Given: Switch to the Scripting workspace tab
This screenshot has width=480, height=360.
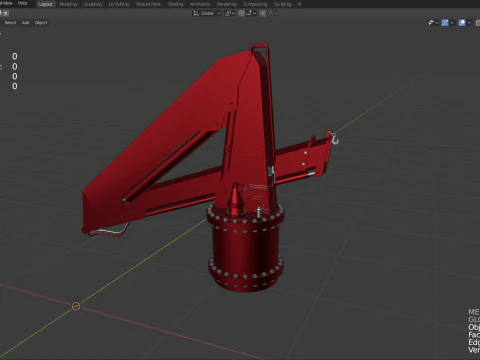Looking at the screenshot, I should 283,4.
